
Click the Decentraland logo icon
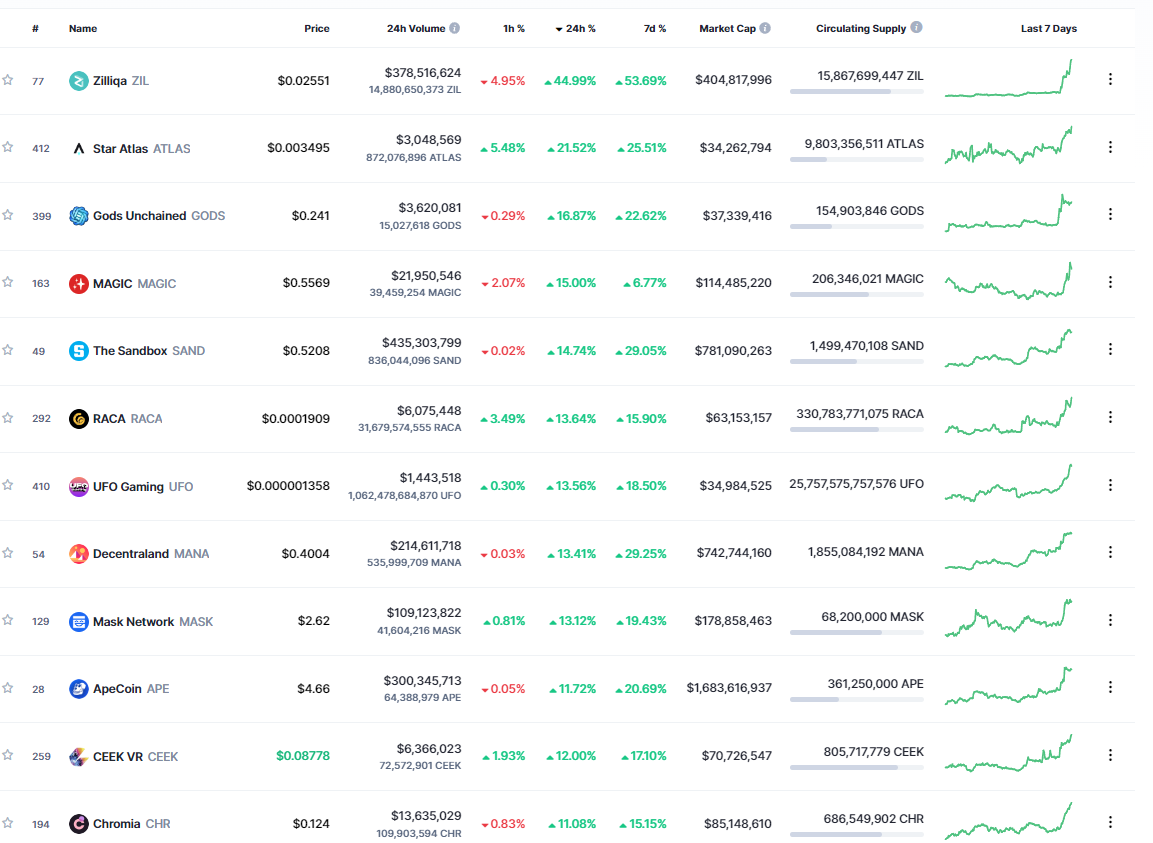coord(78,554)
